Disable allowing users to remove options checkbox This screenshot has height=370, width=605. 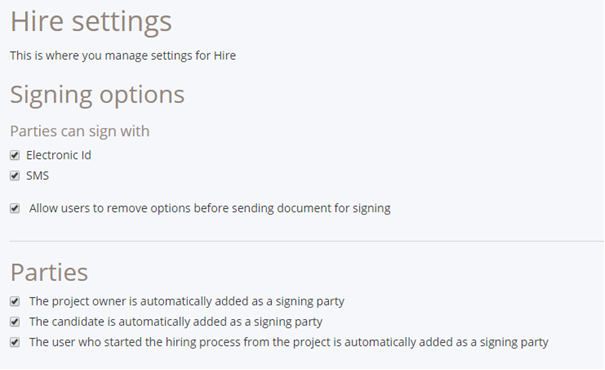[x=15, y=208]
